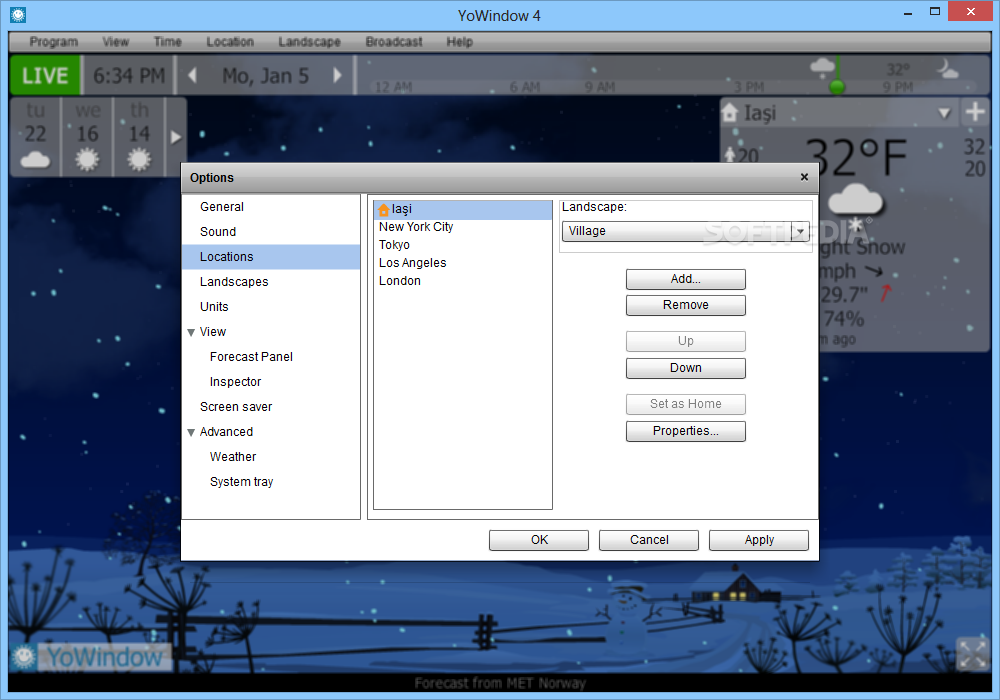Click the 6:34 PM time display

(129, 75)
